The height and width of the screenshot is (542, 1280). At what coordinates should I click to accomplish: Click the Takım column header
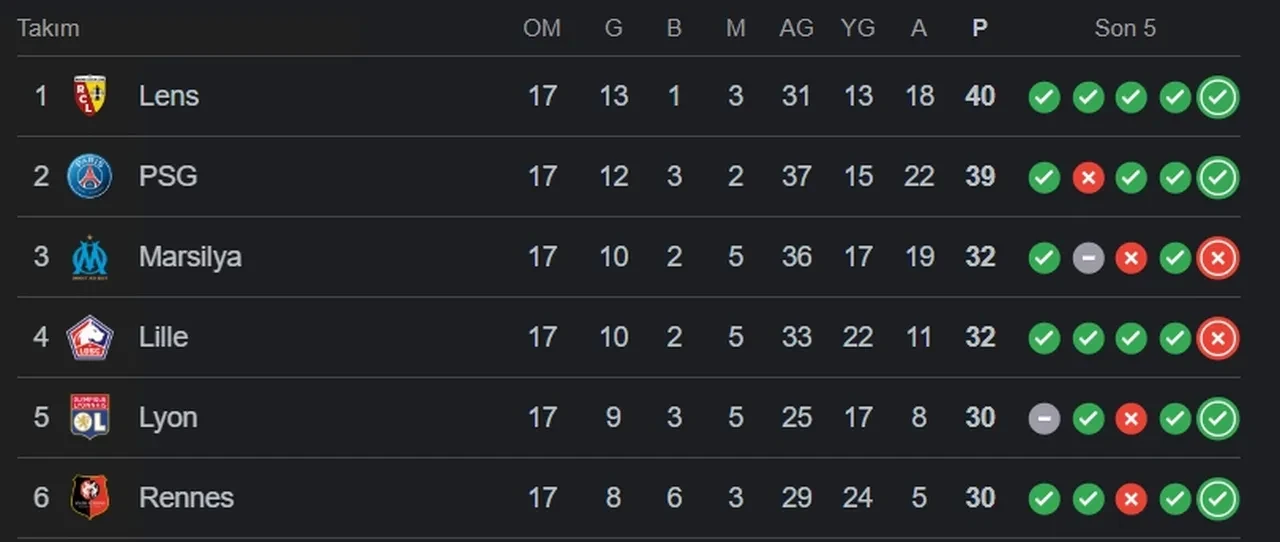48,28
